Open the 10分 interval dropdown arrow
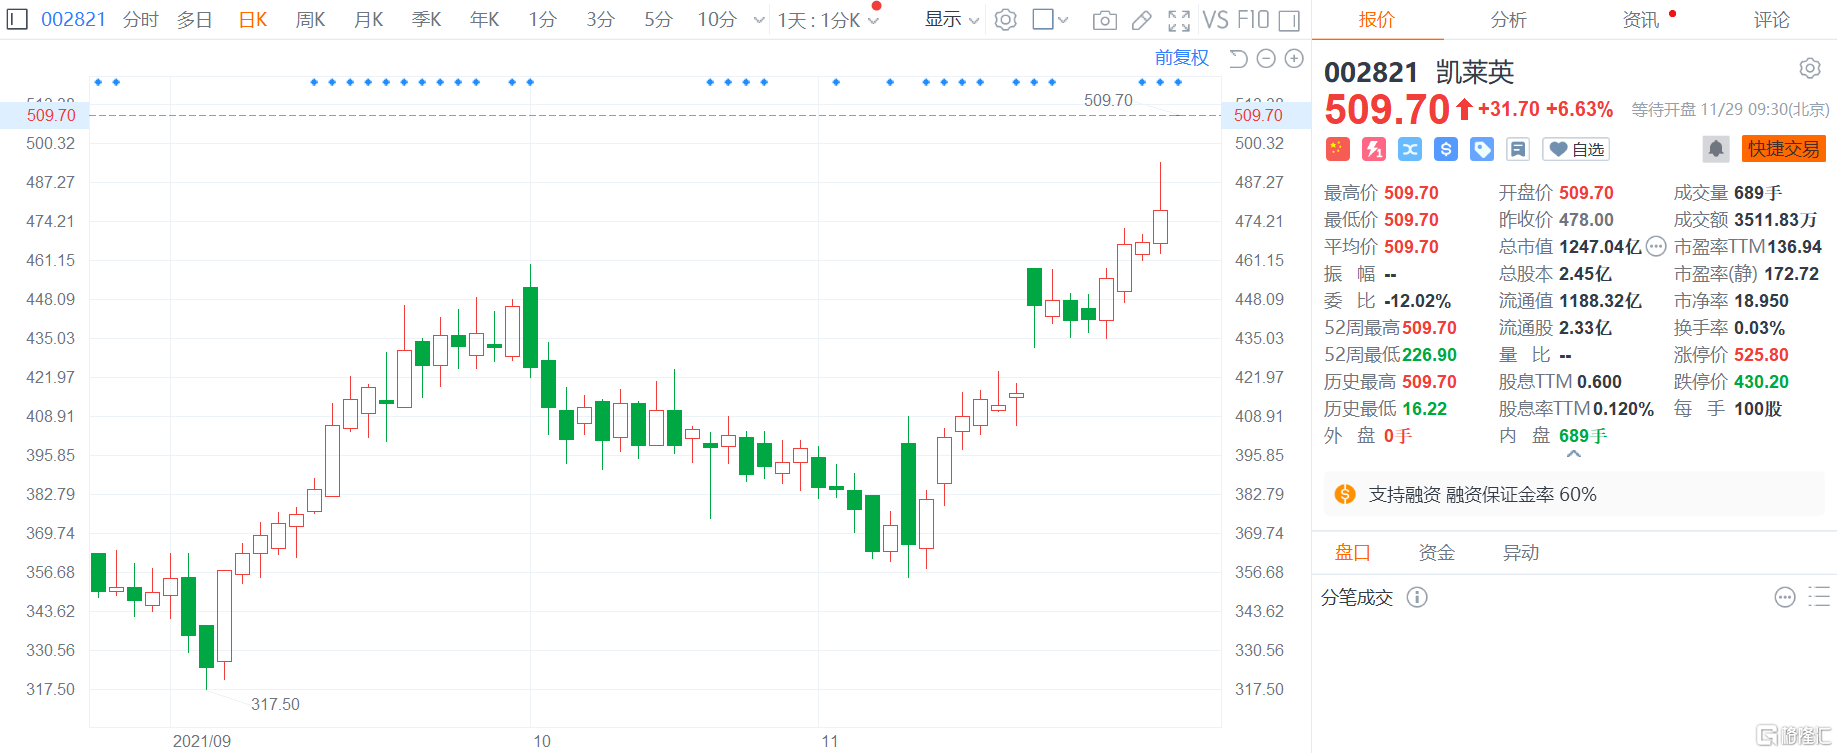Screen dimensions: 1838x753 point(759,20)
